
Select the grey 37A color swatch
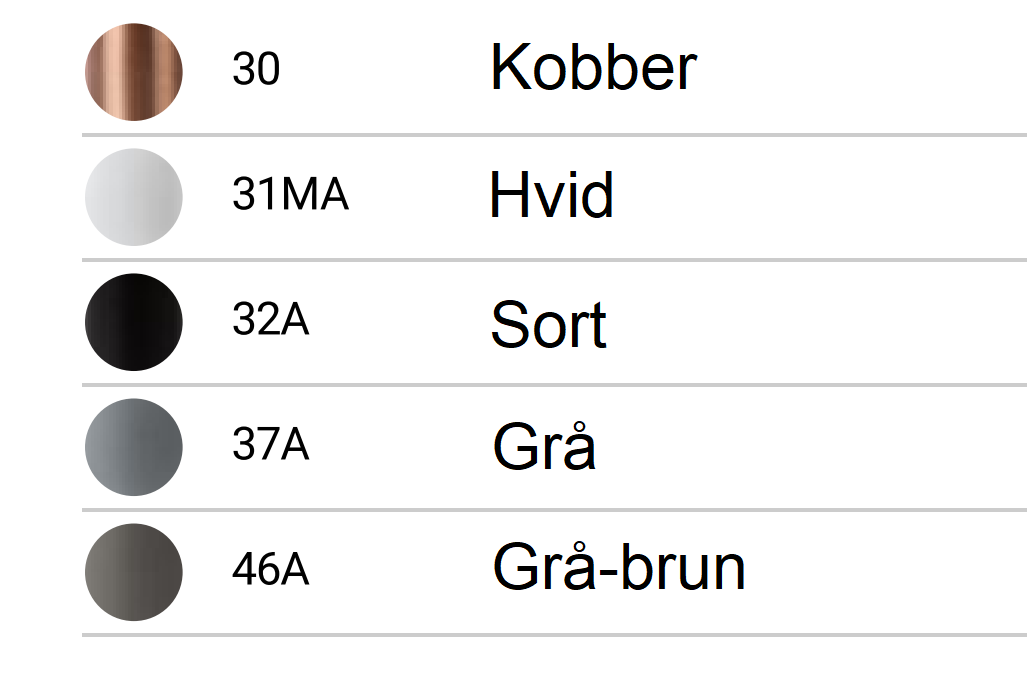click(134, 447)
